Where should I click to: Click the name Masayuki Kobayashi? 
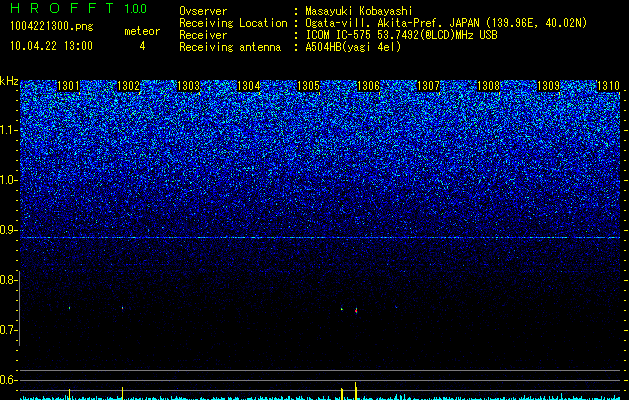pos(358,11)
